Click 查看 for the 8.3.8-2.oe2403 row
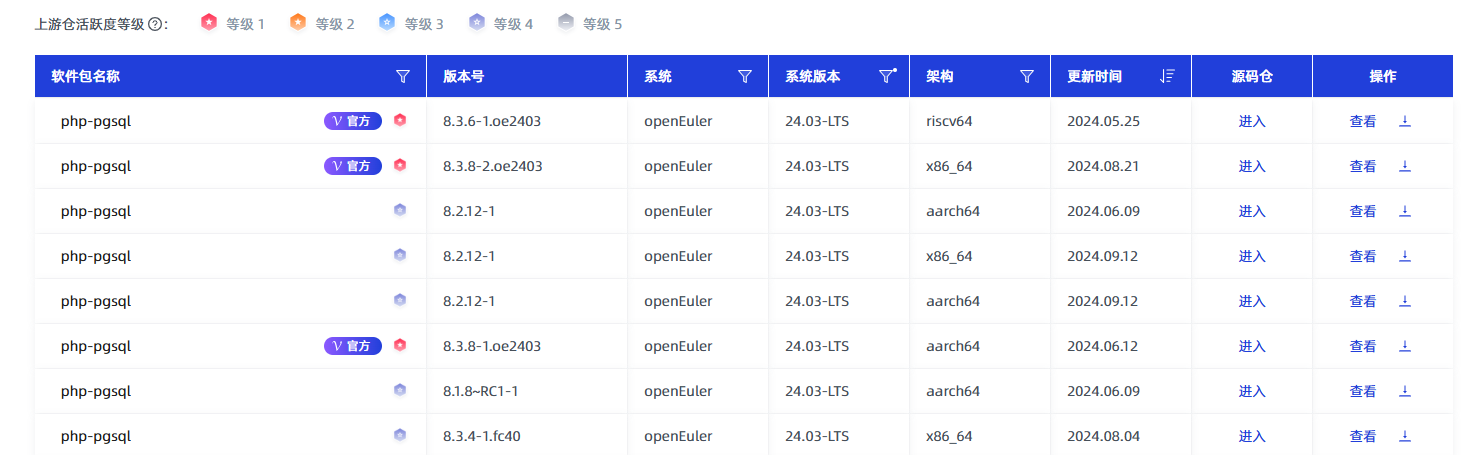1475x455 pixels. point(1362,166)
